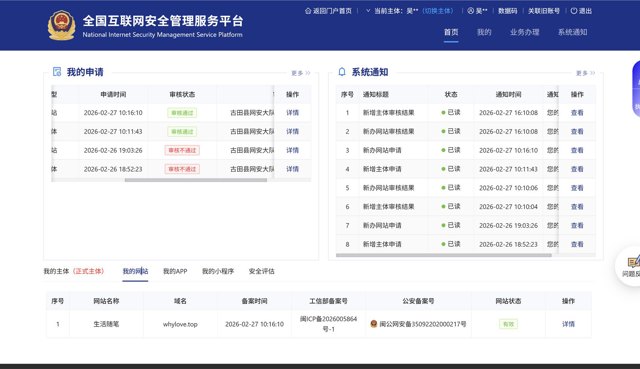Open 详情 for the 生活随笔 website row
The image size is (640, 369).
(568, 324)
